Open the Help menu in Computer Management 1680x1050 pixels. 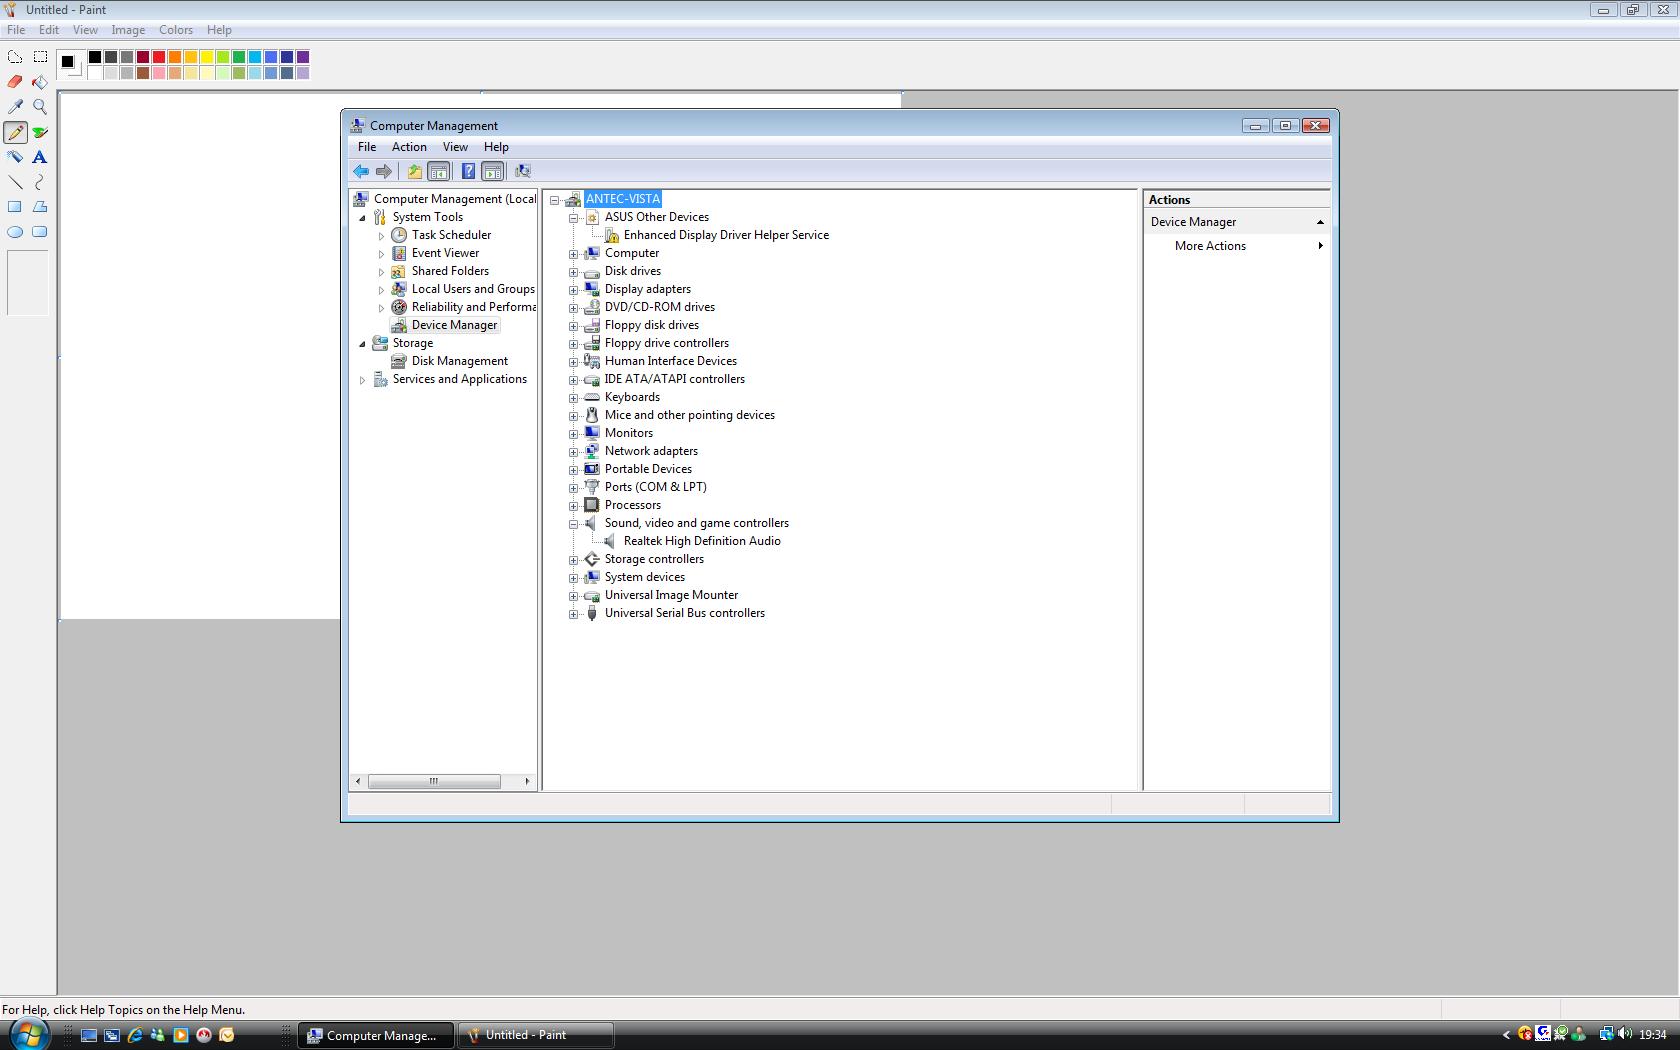coord(496,147)
